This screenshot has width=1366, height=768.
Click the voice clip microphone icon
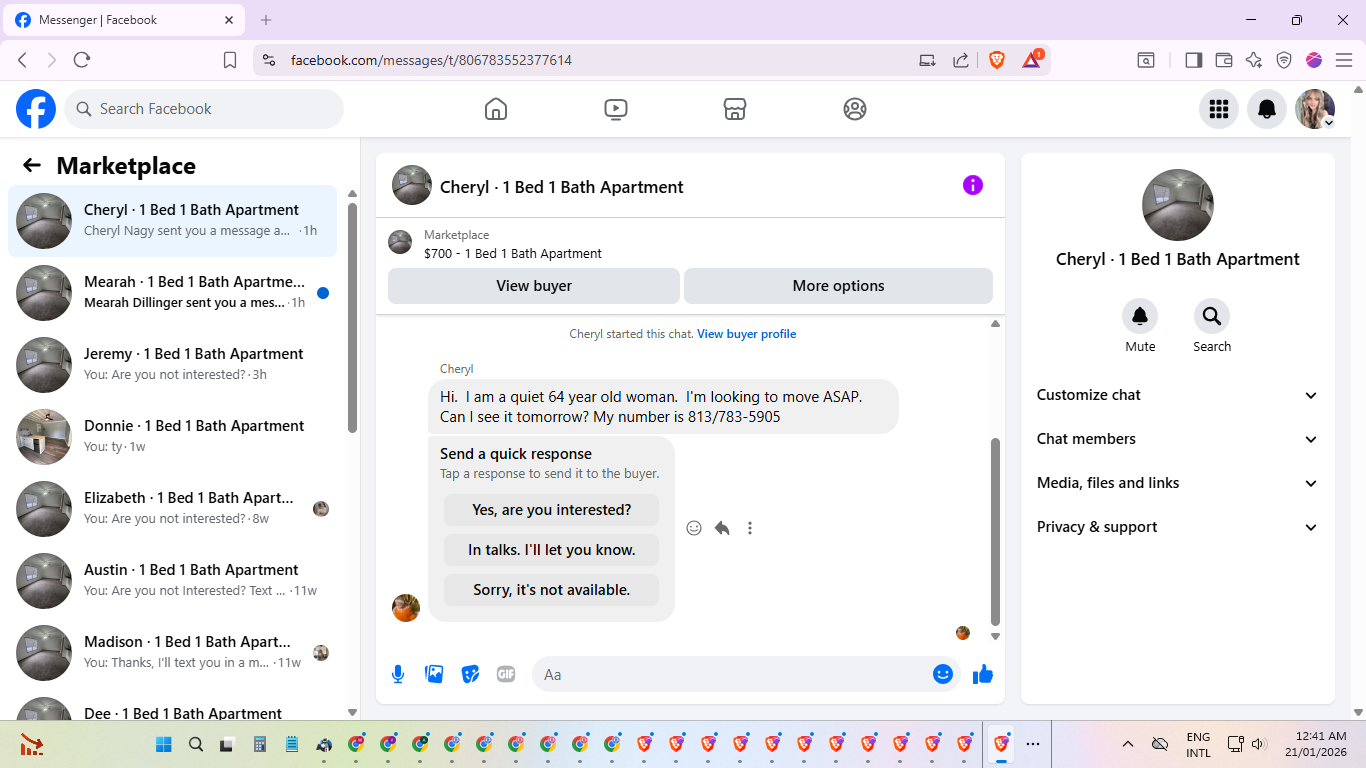point(398,674)
